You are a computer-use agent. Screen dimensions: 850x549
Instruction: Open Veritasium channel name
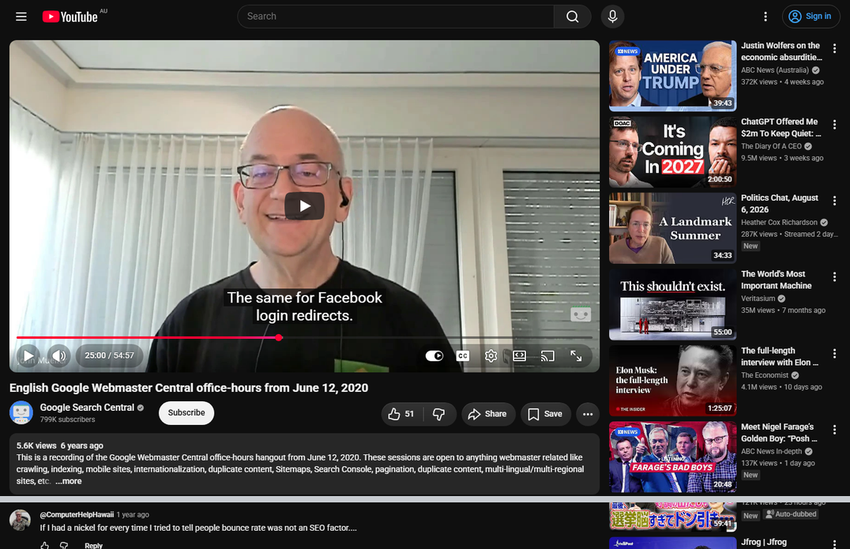pyautogui.click(x=758, y=299)
